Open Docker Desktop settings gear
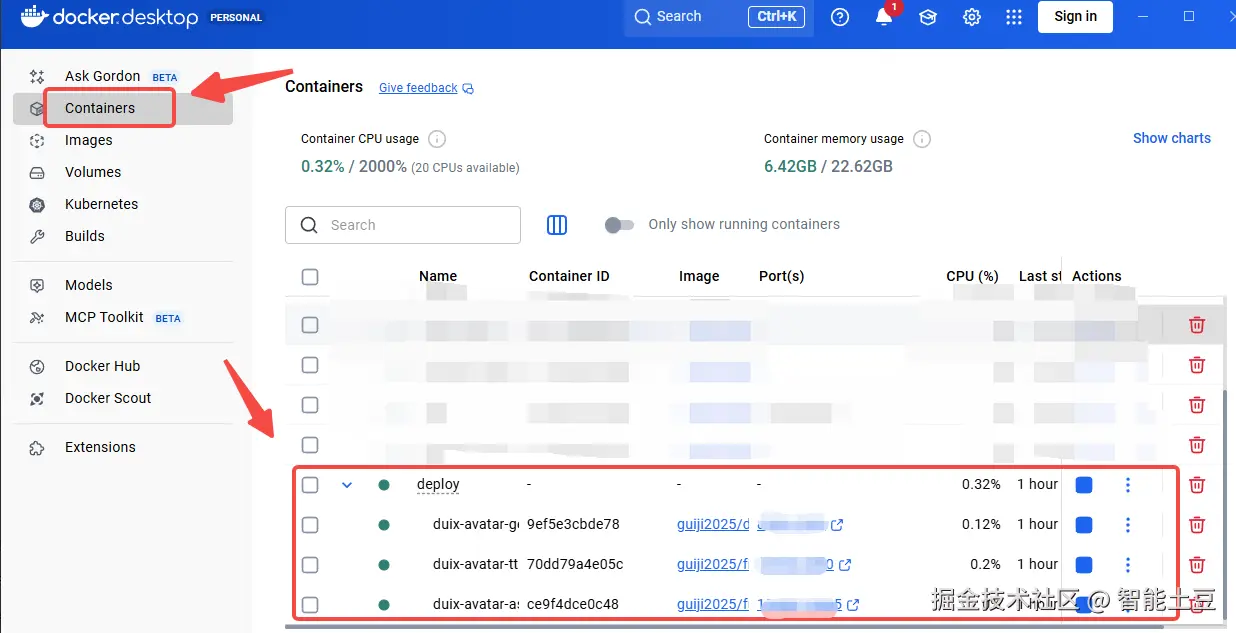 coord(971,17)
